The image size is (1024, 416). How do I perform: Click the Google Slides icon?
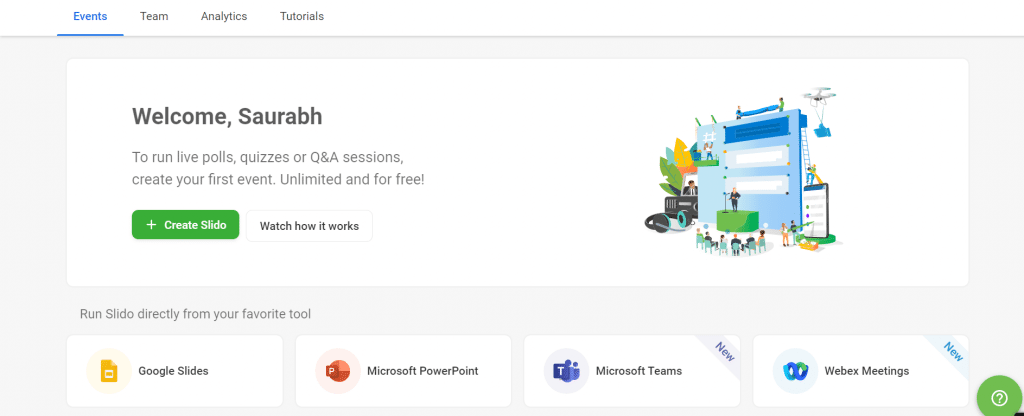[108, 371]
